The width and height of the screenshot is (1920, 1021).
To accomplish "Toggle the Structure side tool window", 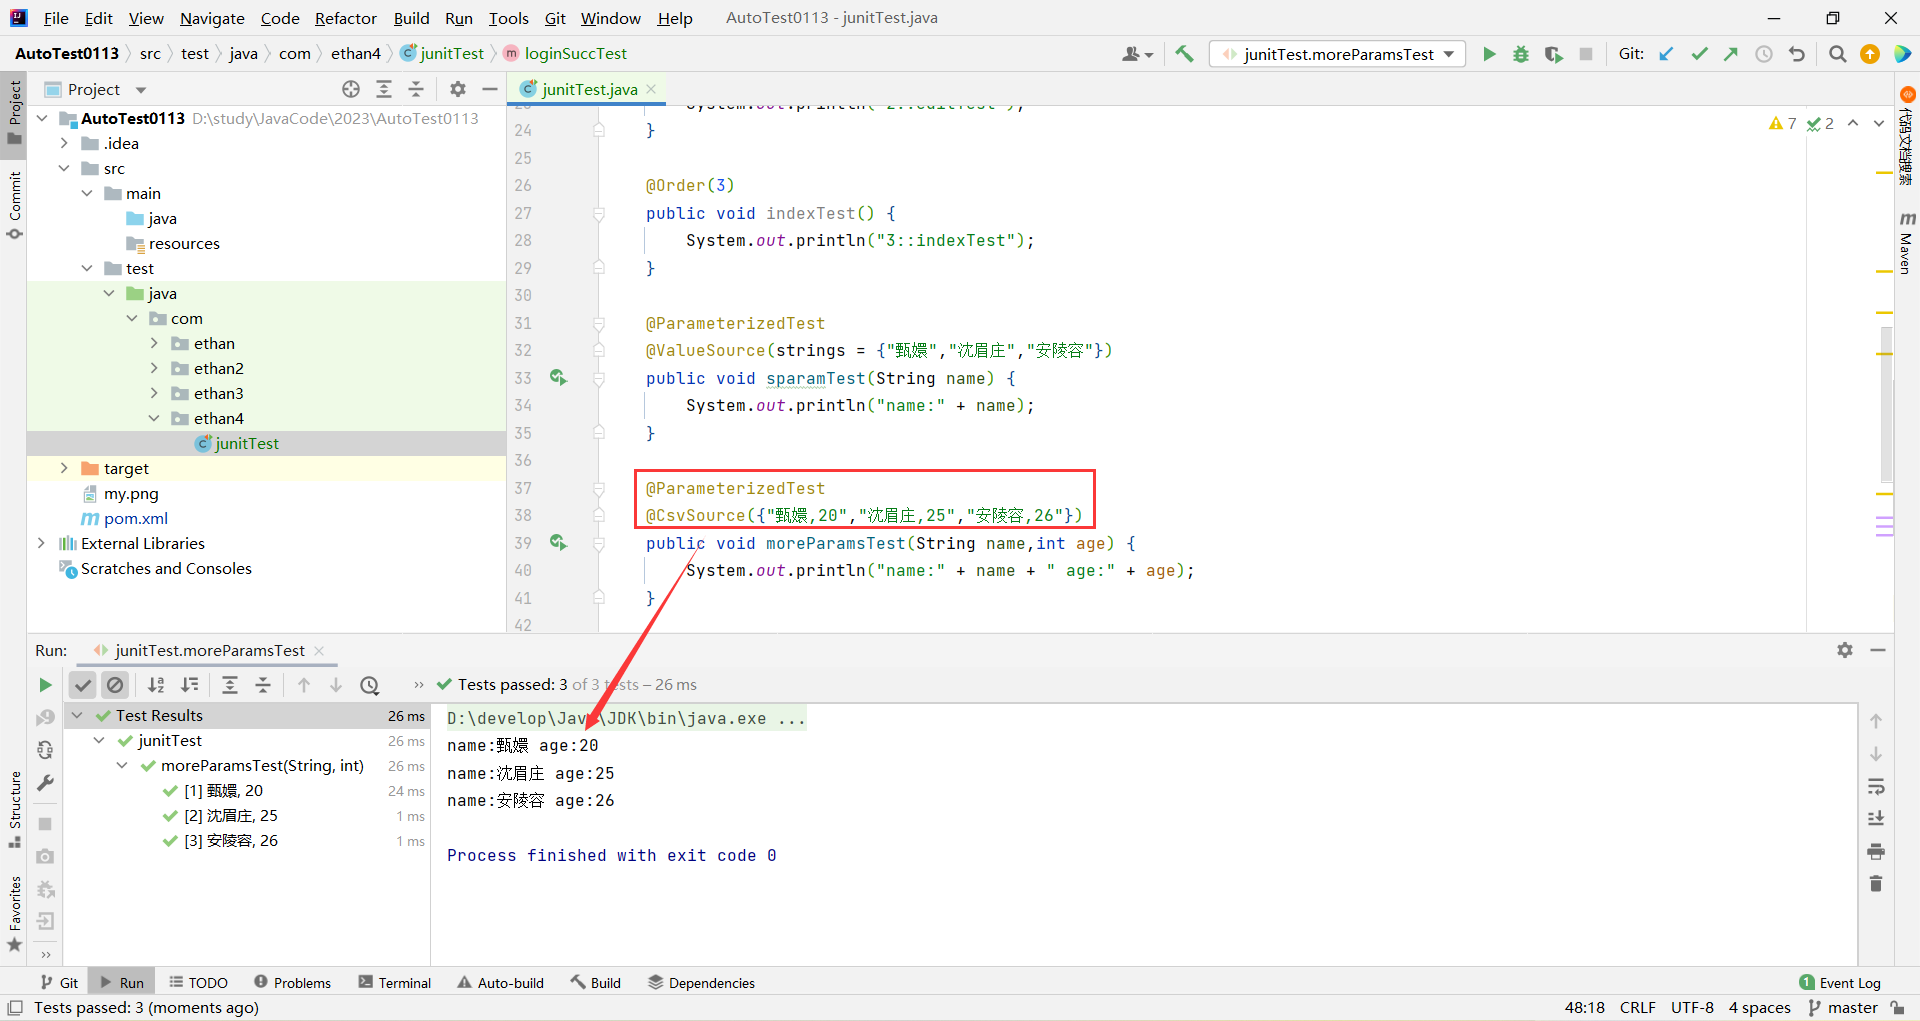I will [x=14, y=810].
